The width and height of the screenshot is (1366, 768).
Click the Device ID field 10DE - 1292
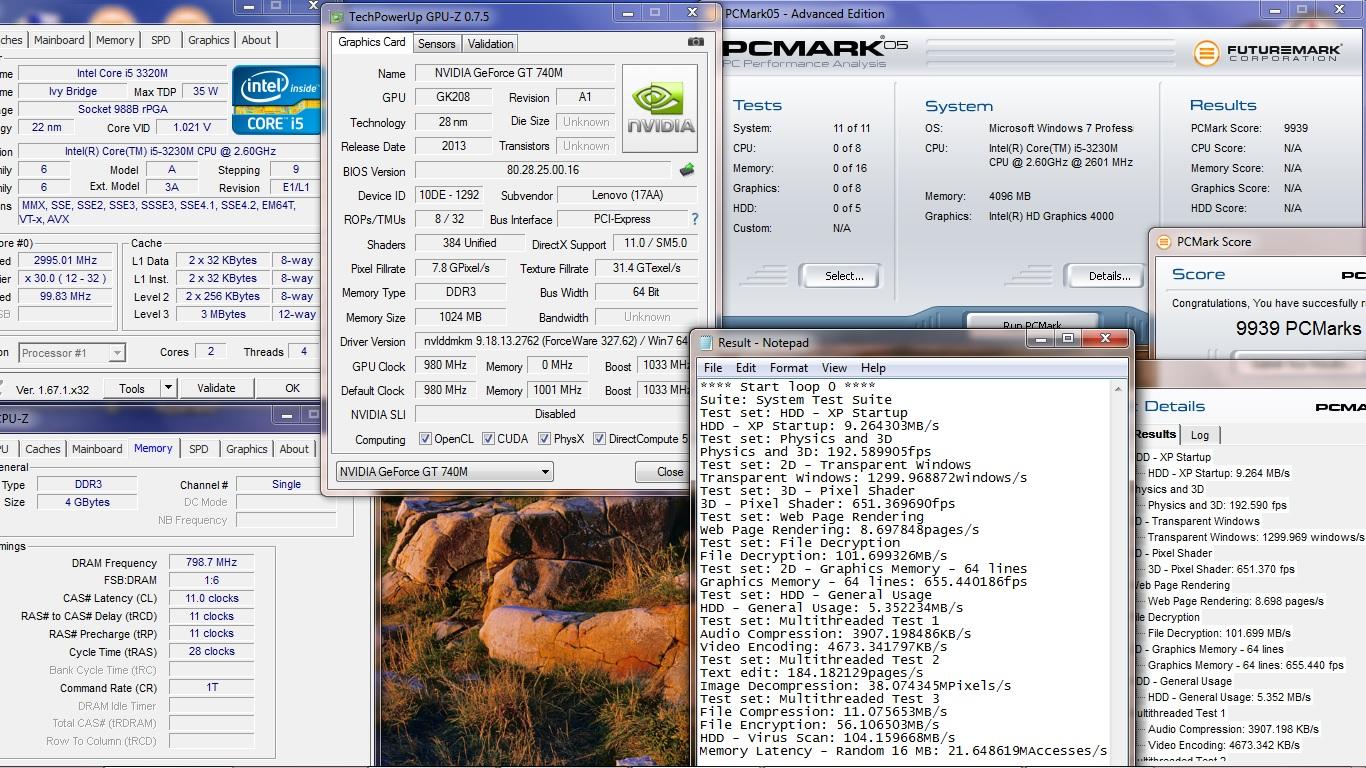448,195
